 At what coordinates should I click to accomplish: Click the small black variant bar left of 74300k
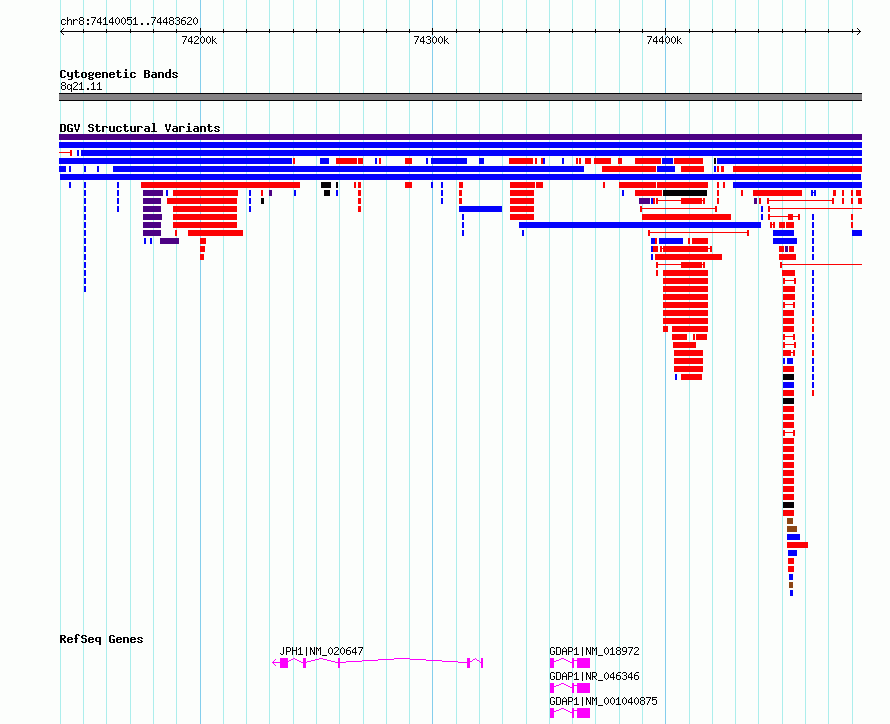(x=326, y=185)
